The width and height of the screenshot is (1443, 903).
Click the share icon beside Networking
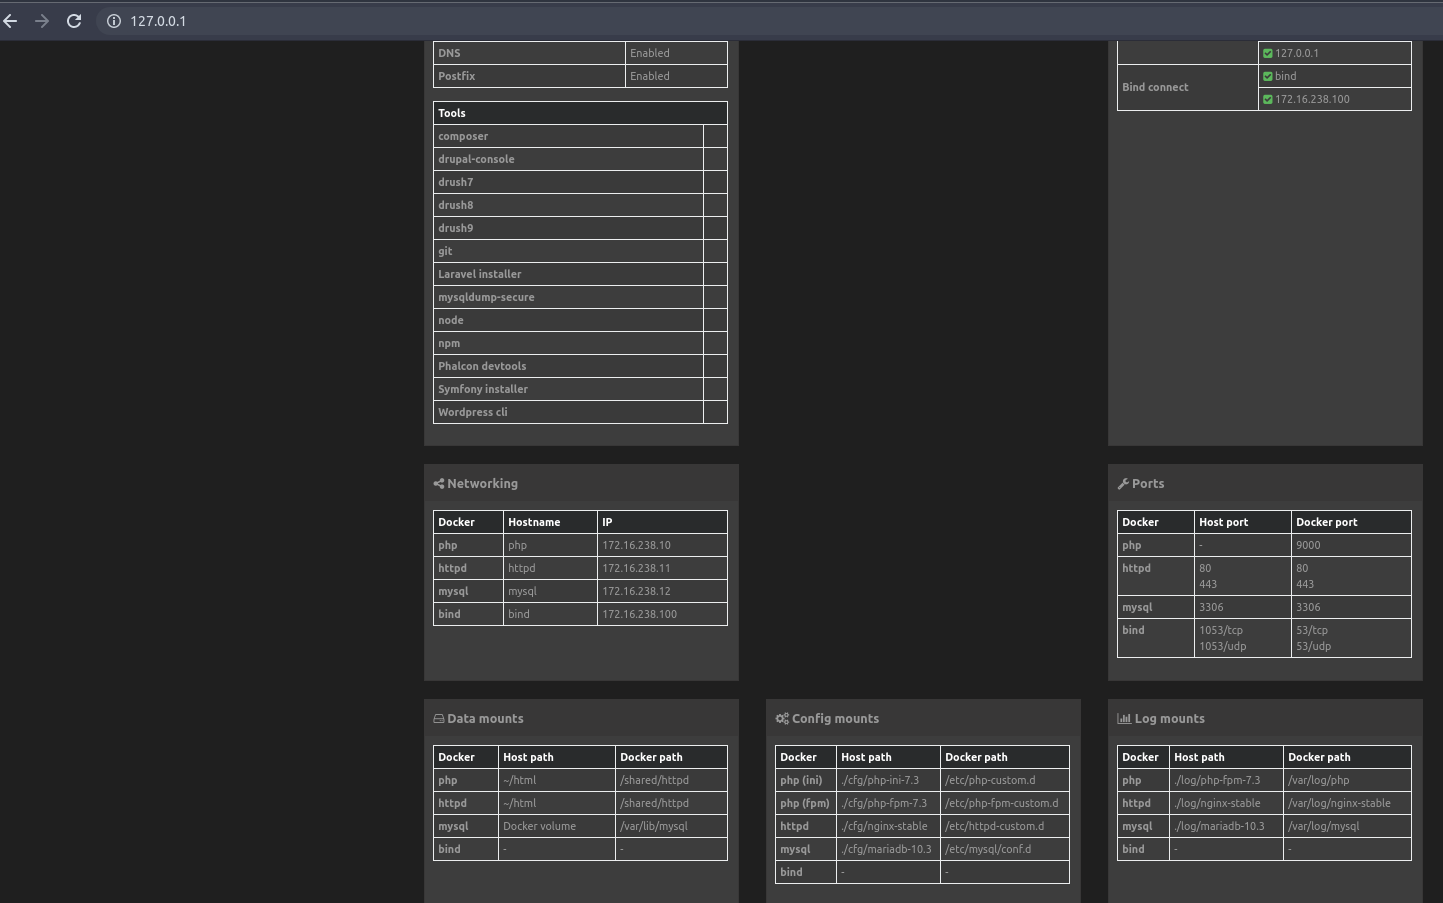[x=438, y=484]
